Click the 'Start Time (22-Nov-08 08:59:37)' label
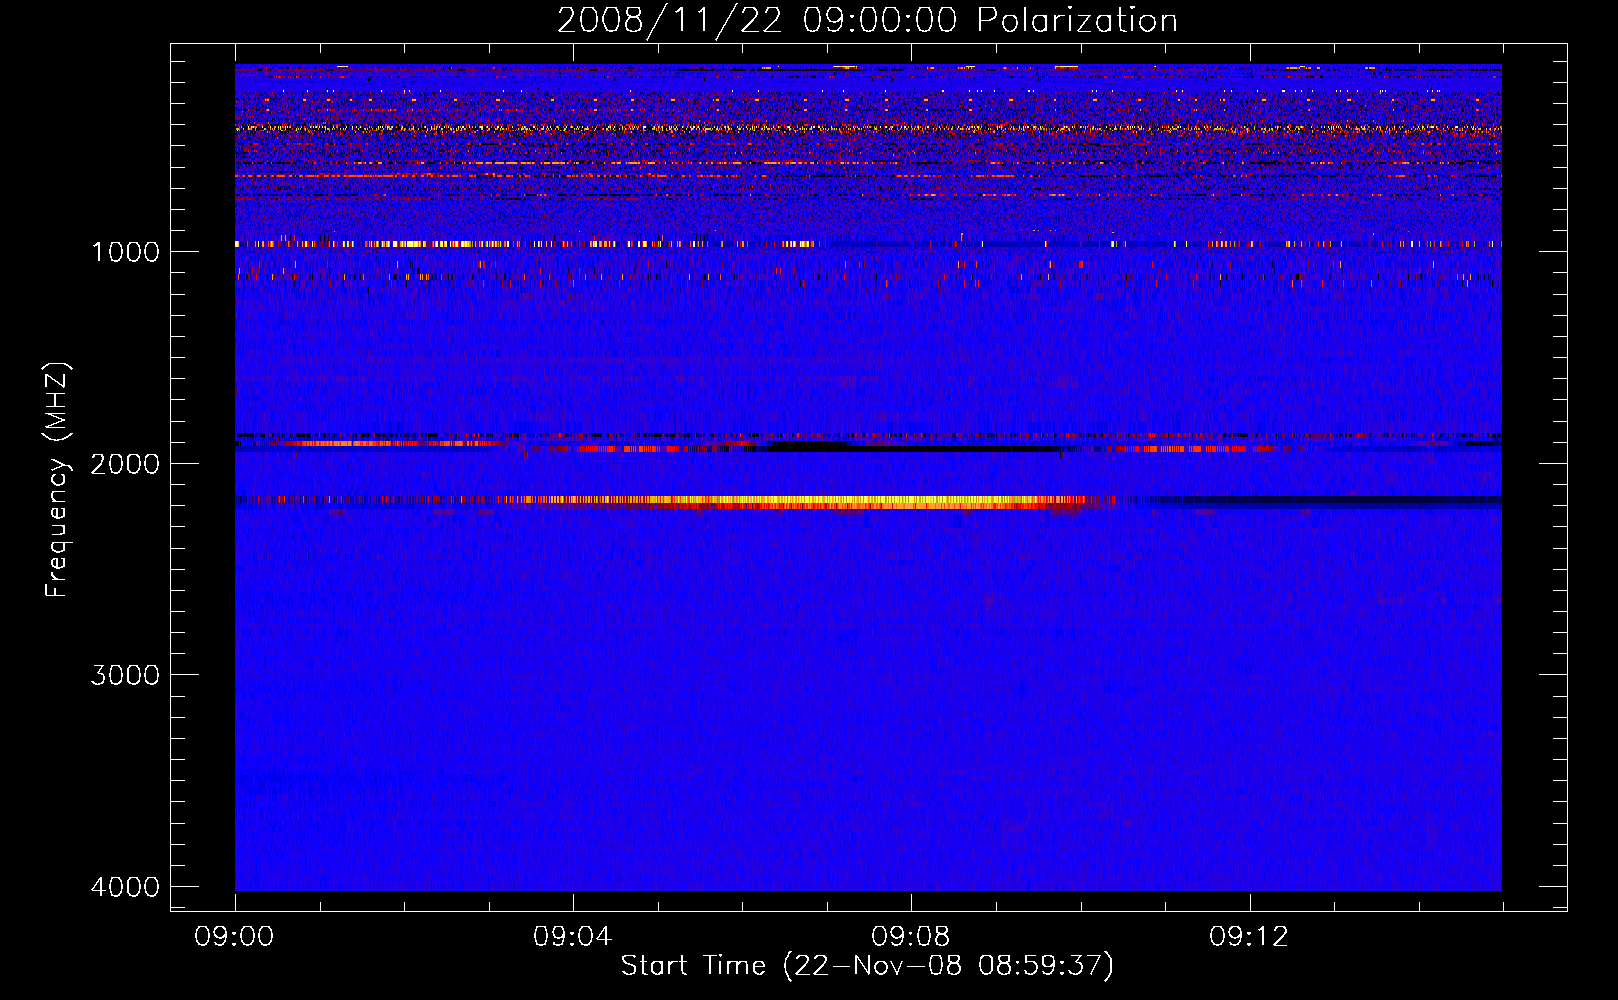 click(x=867, y=966)
